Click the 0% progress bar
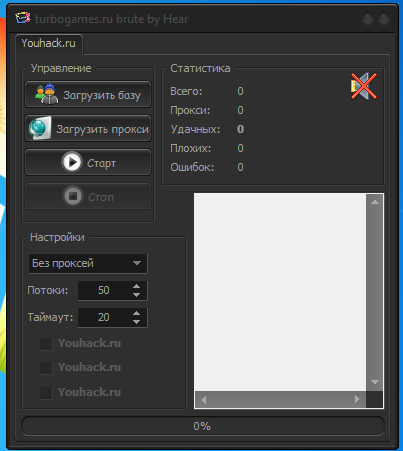Image resolution: width=403 pixels, height=451 pixels. coord(203,426)
